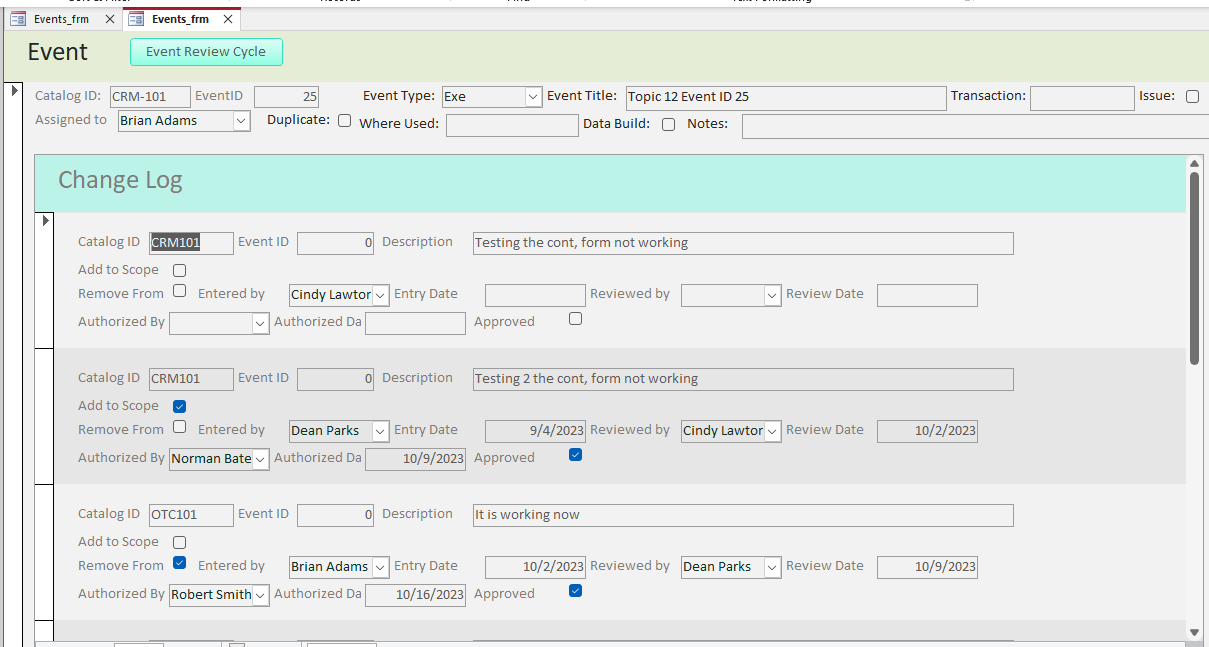Check Add to Scope for CRM101 first record
This screenshot has height=647, width=1209.
click(179, 270)
